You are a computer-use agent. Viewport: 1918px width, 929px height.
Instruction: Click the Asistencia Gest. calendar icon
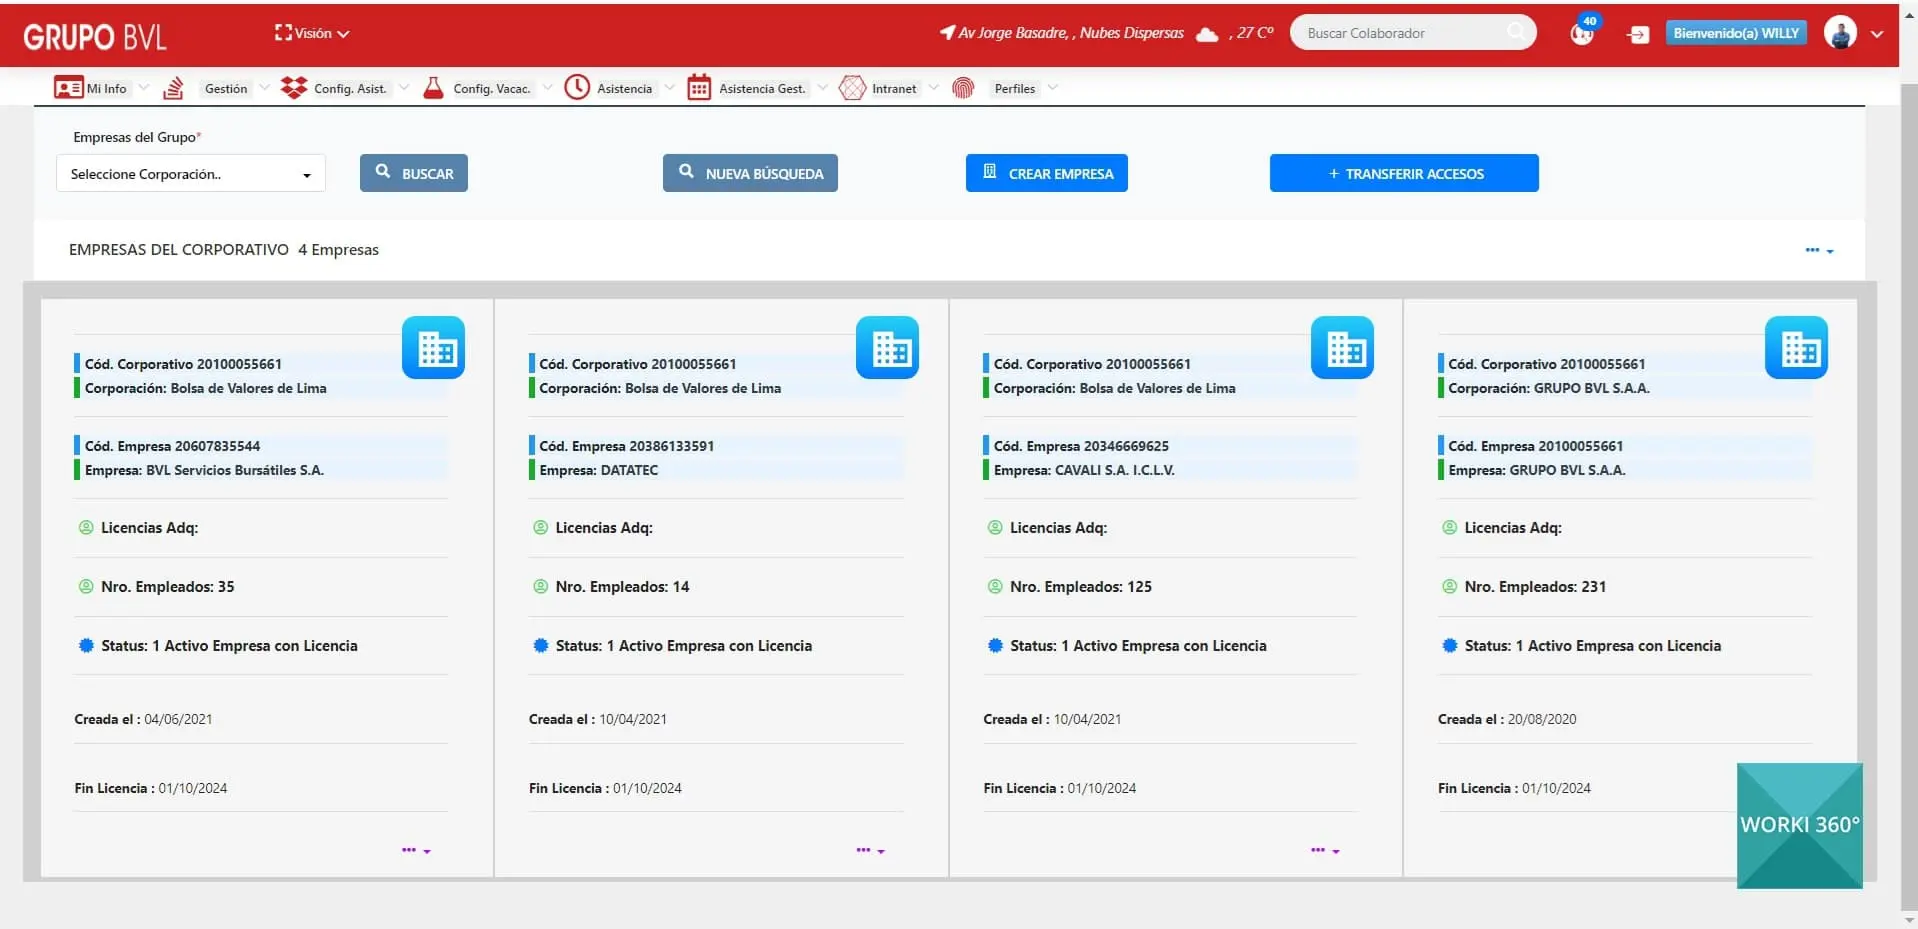(x=699, y=88)
